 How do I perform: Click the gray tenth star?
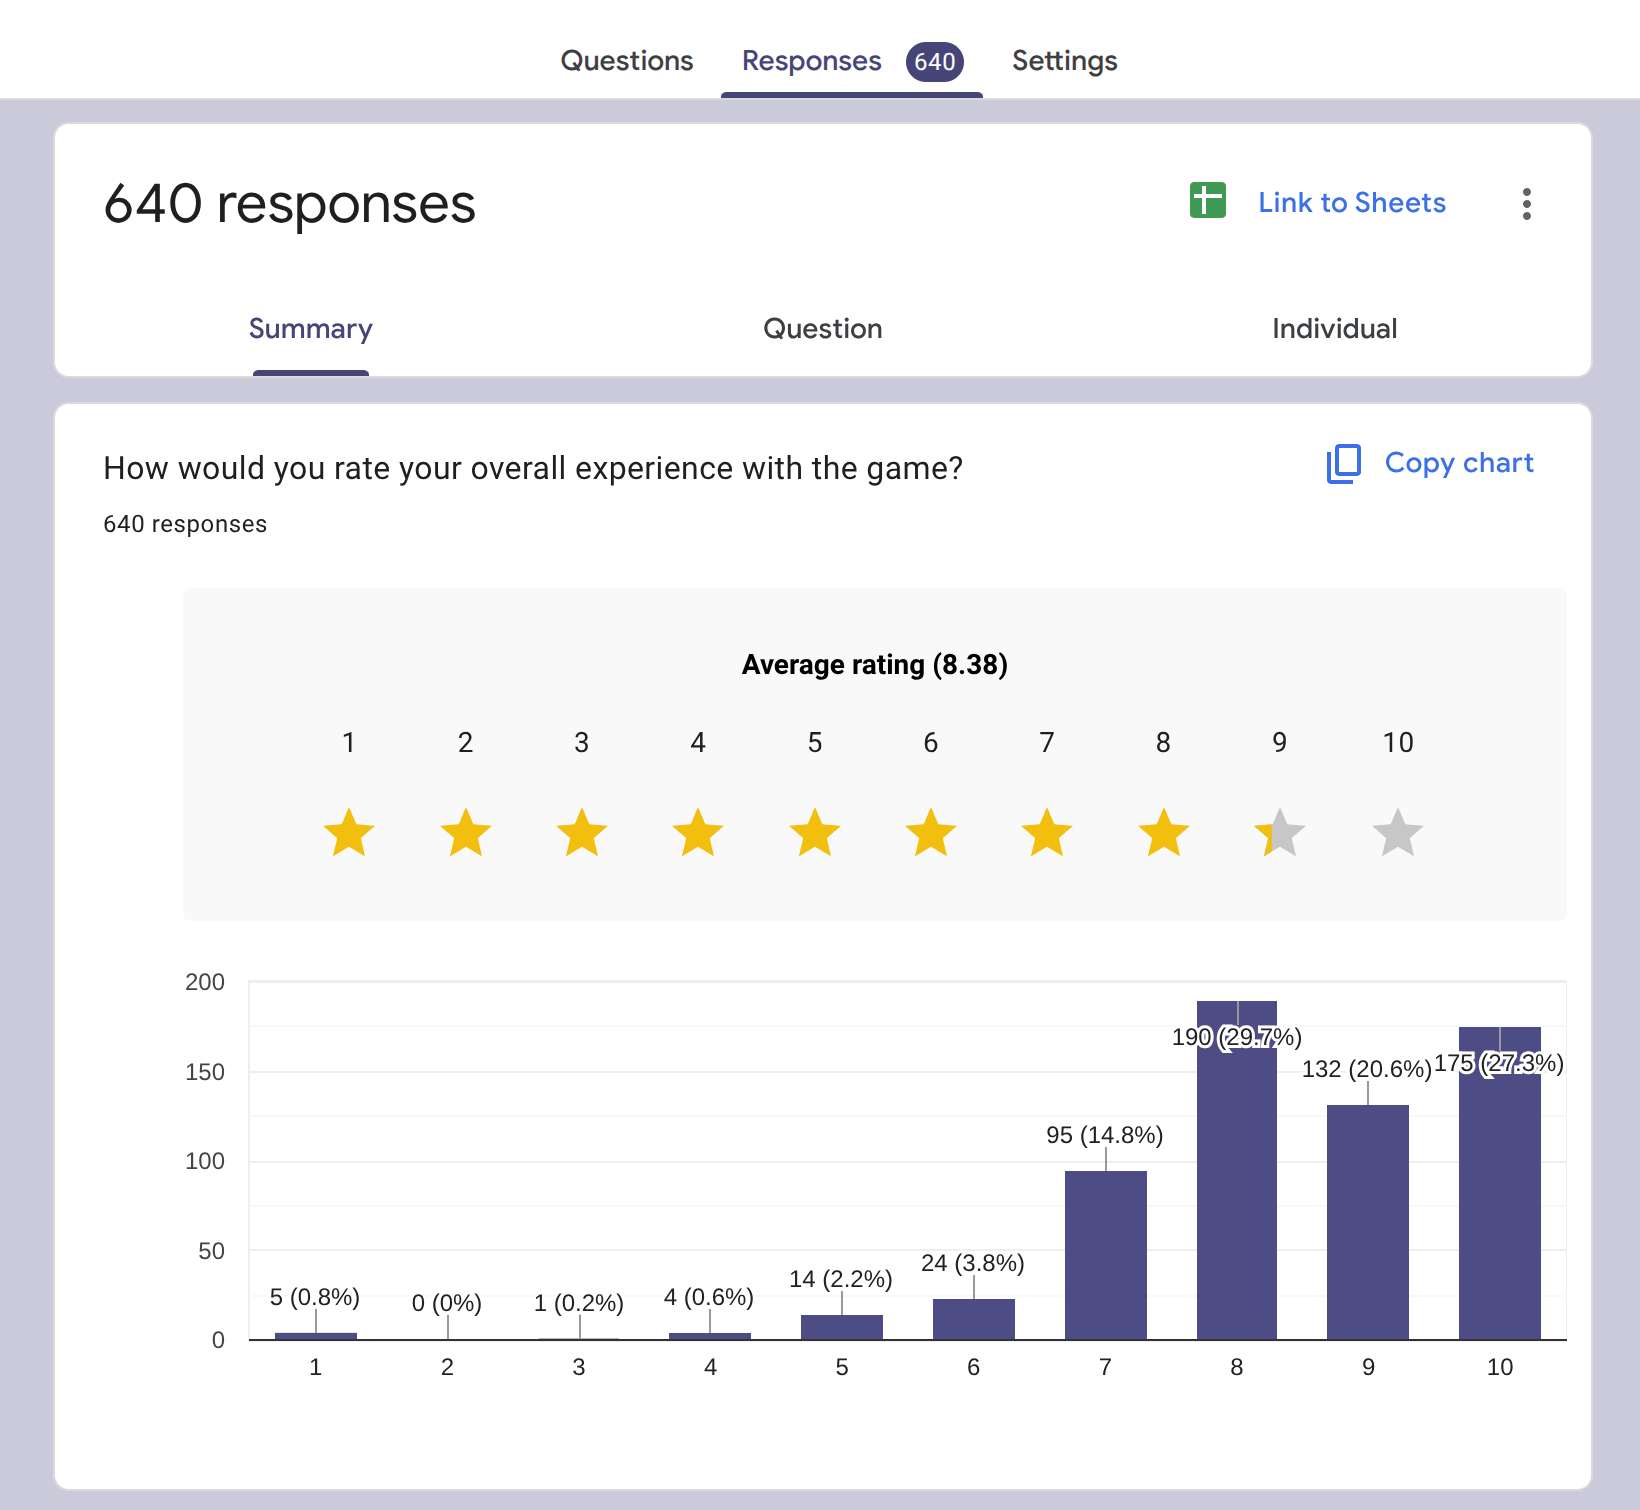tap(1397, 833)
